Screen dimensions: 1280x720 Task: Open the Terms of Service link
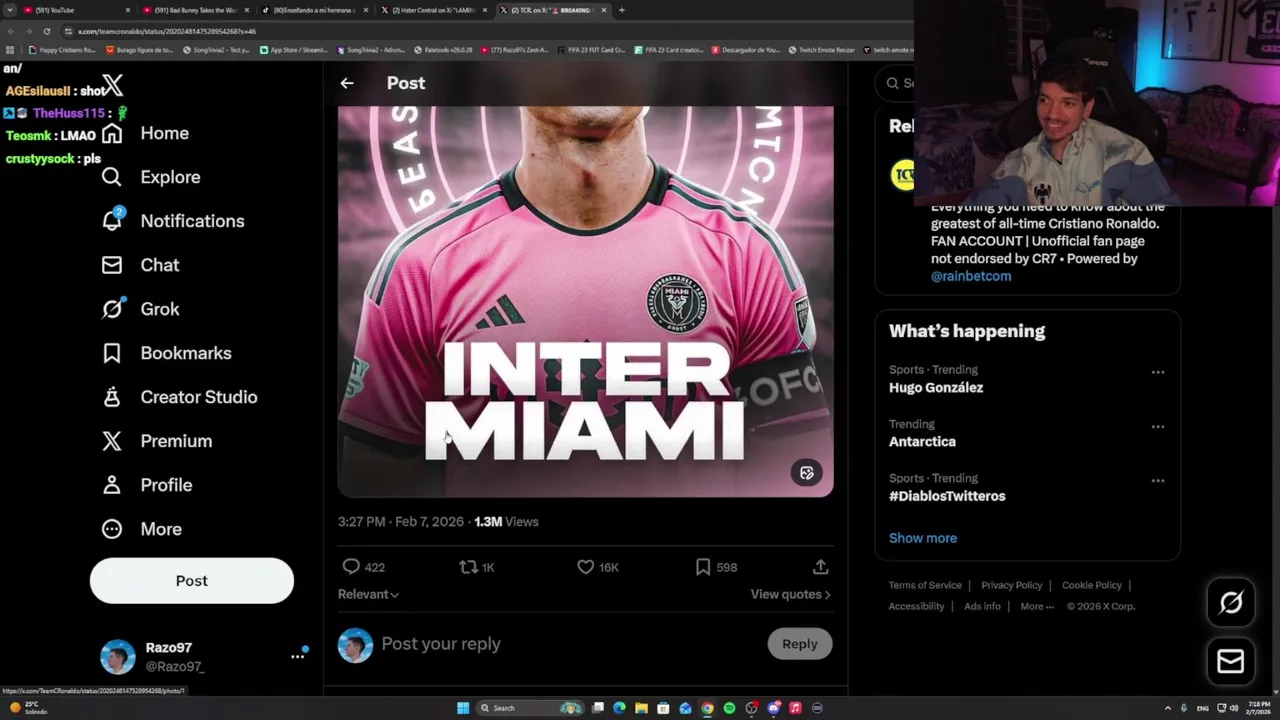tap(925, 585)
